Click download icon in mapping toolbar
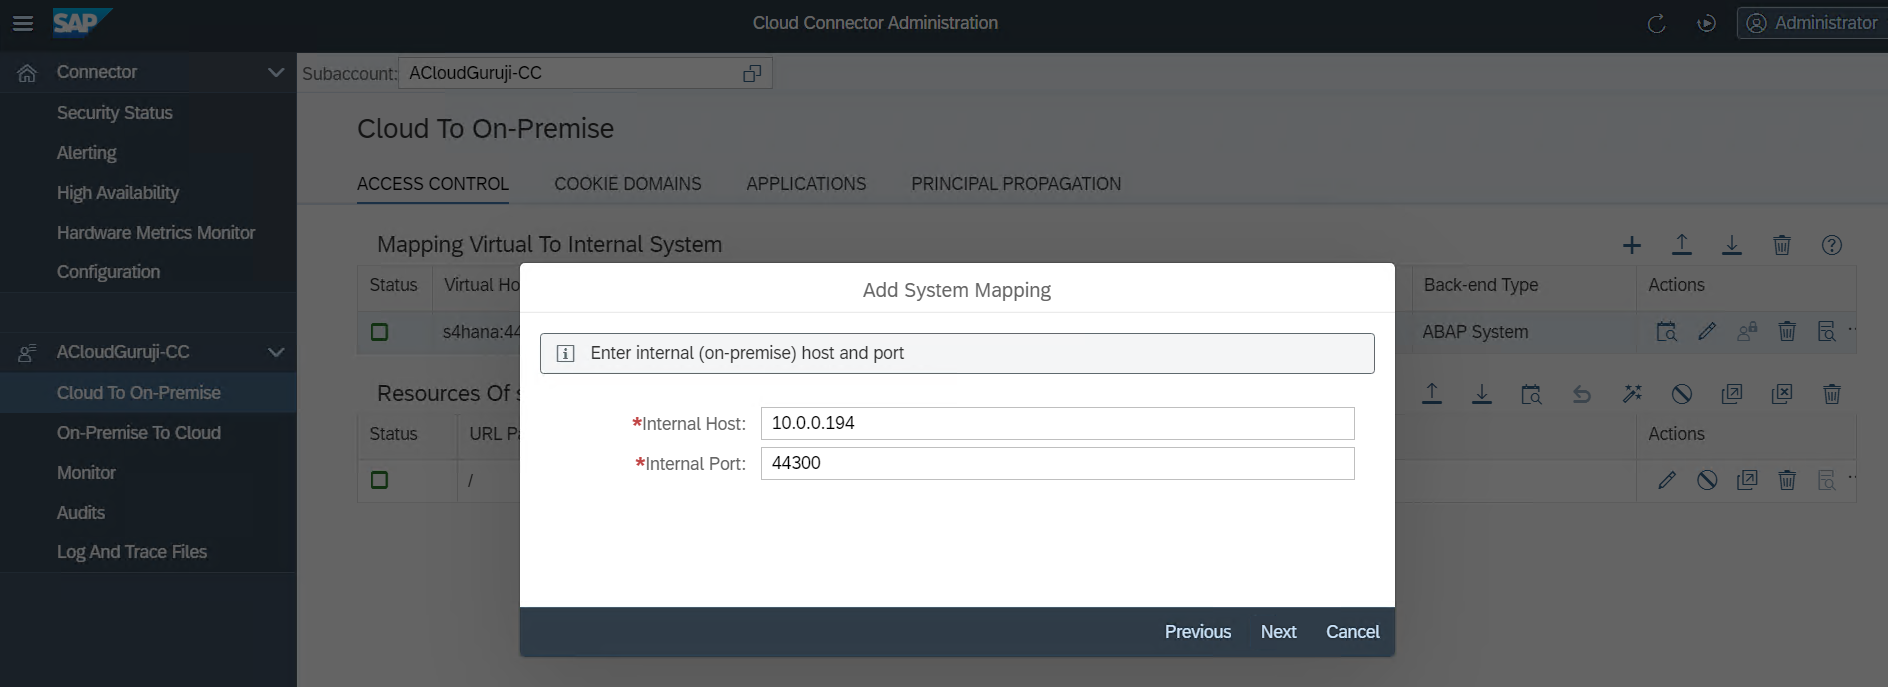 (1732, 245)
